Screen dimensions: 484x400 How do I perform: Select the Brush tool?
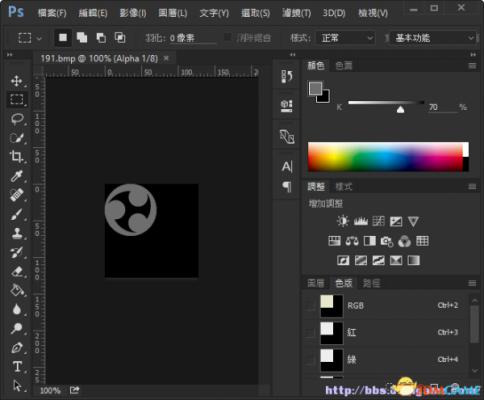pyautogui.click(x=16, y=214)
